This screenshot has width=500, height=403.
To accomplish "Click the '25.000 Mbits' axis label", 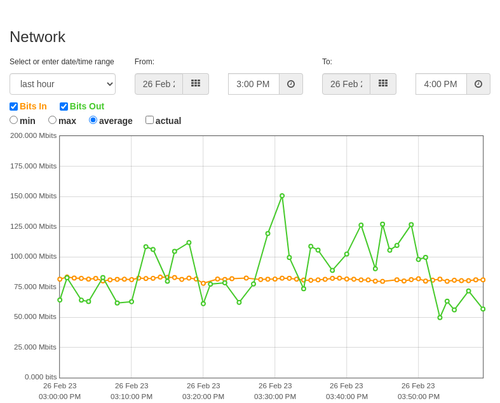I will click(35, 347).
